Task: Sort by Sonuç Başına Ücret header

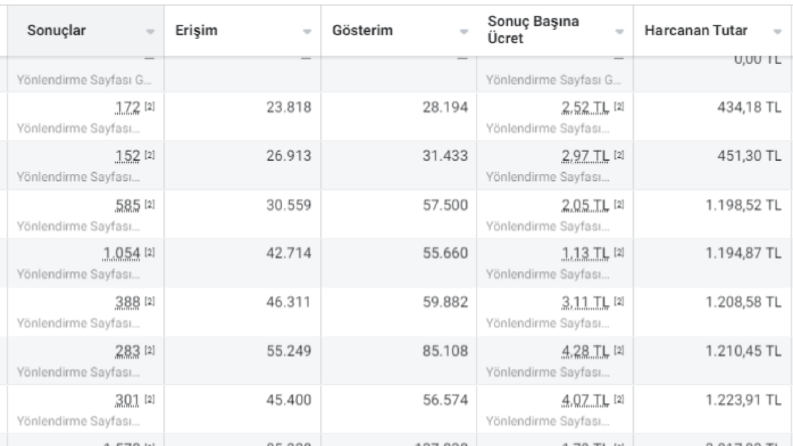Action: (533, 30)
